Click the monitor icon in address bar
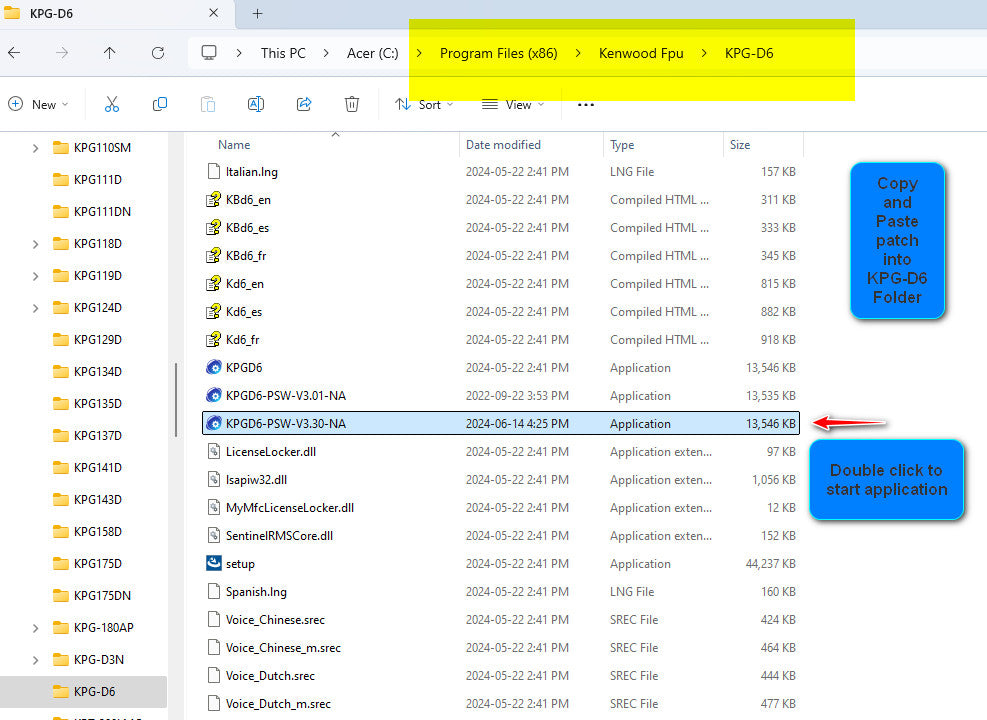The height and width of the screenshot is (720, 987). pyautogui.click(x=209, y=53)
